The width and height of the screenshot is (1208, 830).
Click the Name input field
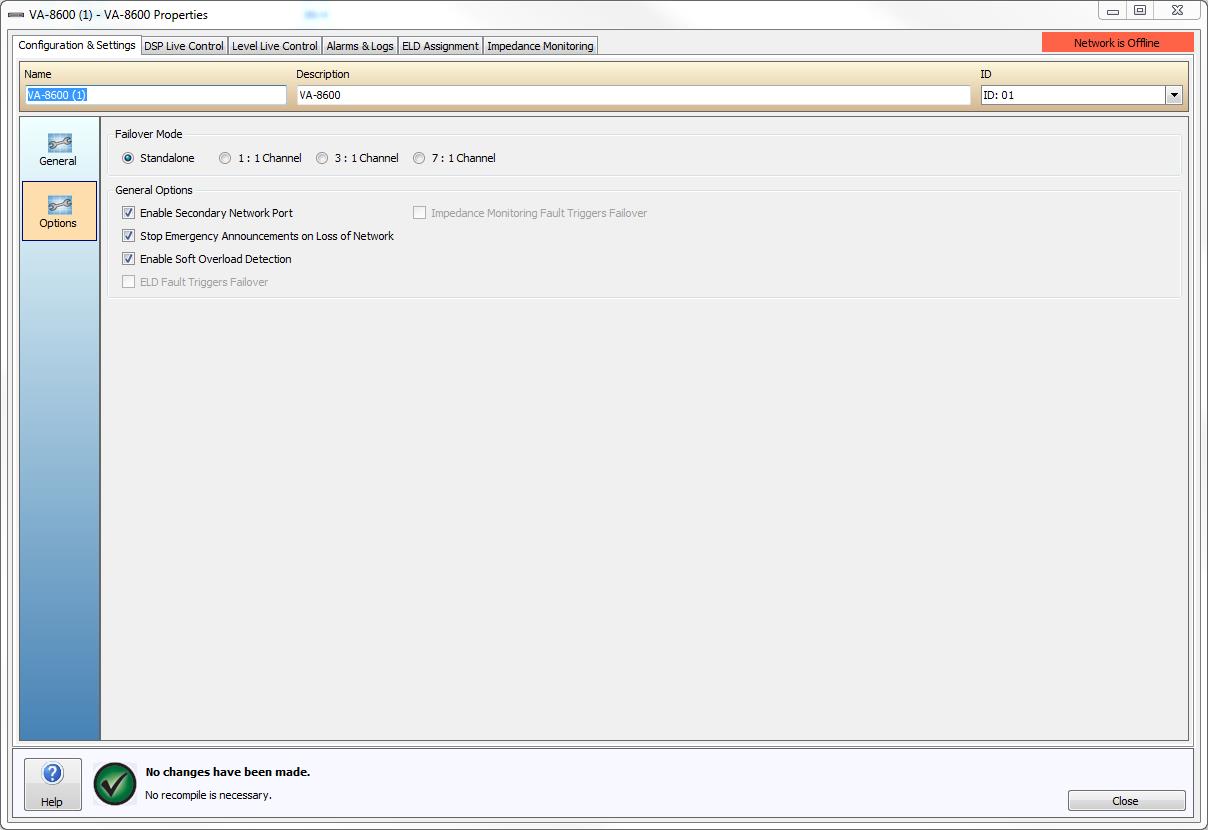[x=155, y=95]
